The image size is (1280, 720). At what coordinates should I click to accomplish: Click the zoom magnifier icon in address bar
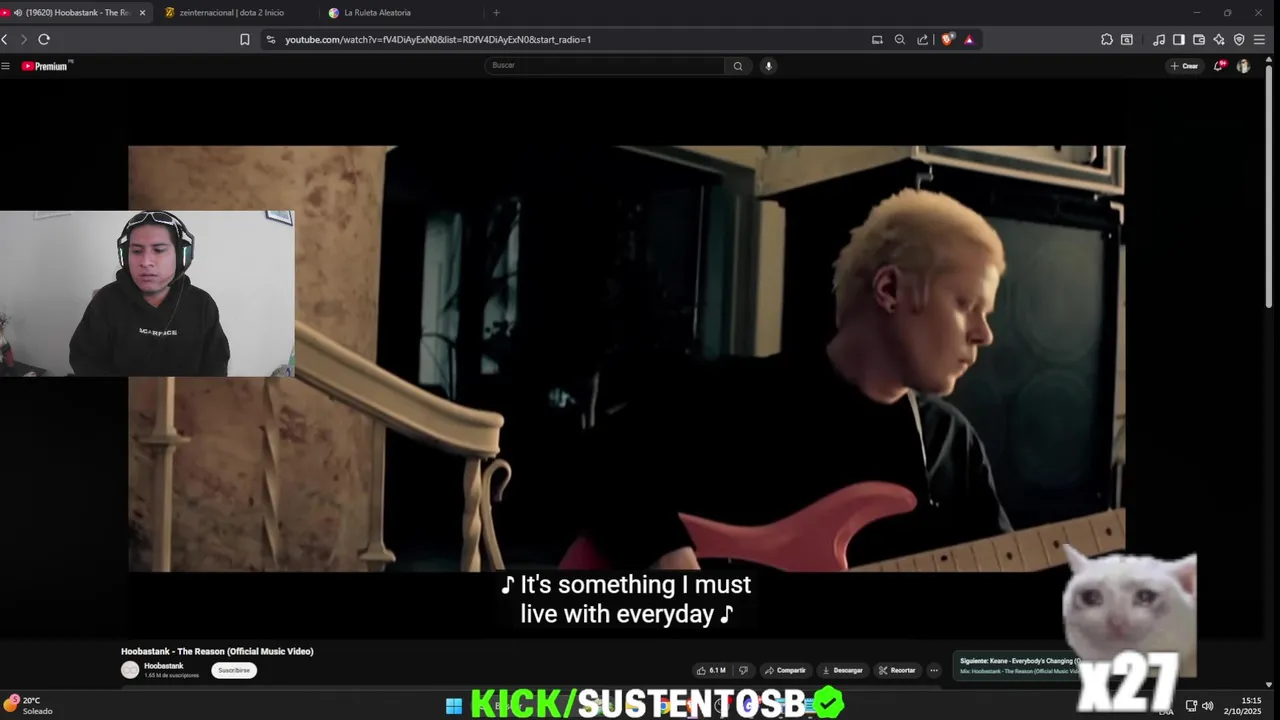(900, 39)
